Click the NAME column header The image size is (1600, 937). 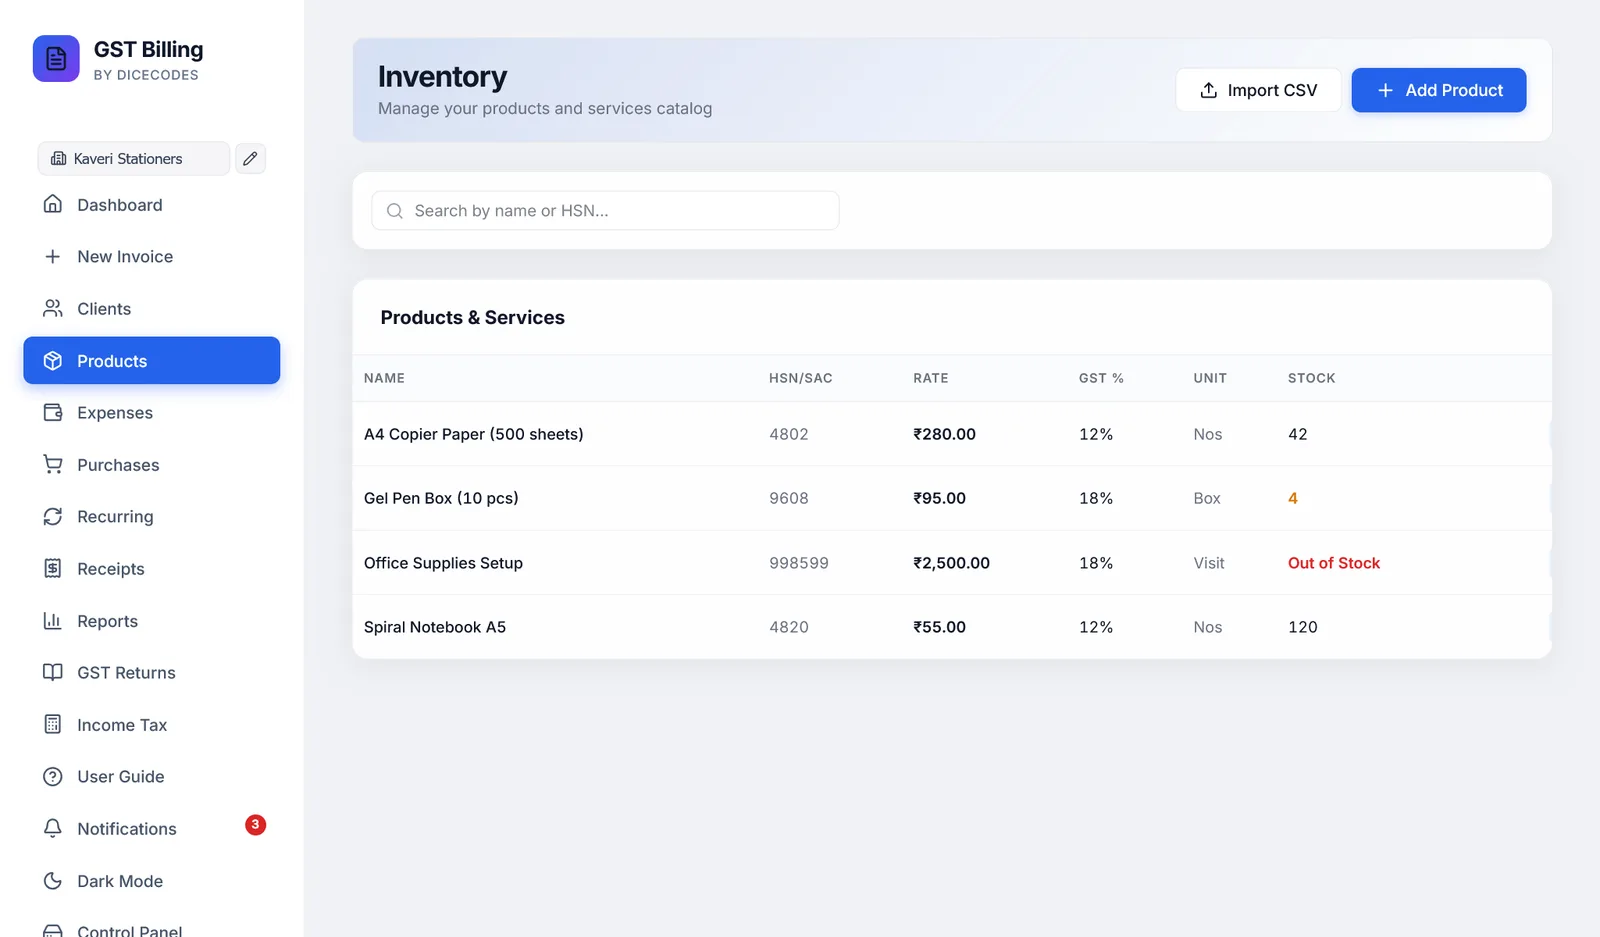tap(384, 378)
